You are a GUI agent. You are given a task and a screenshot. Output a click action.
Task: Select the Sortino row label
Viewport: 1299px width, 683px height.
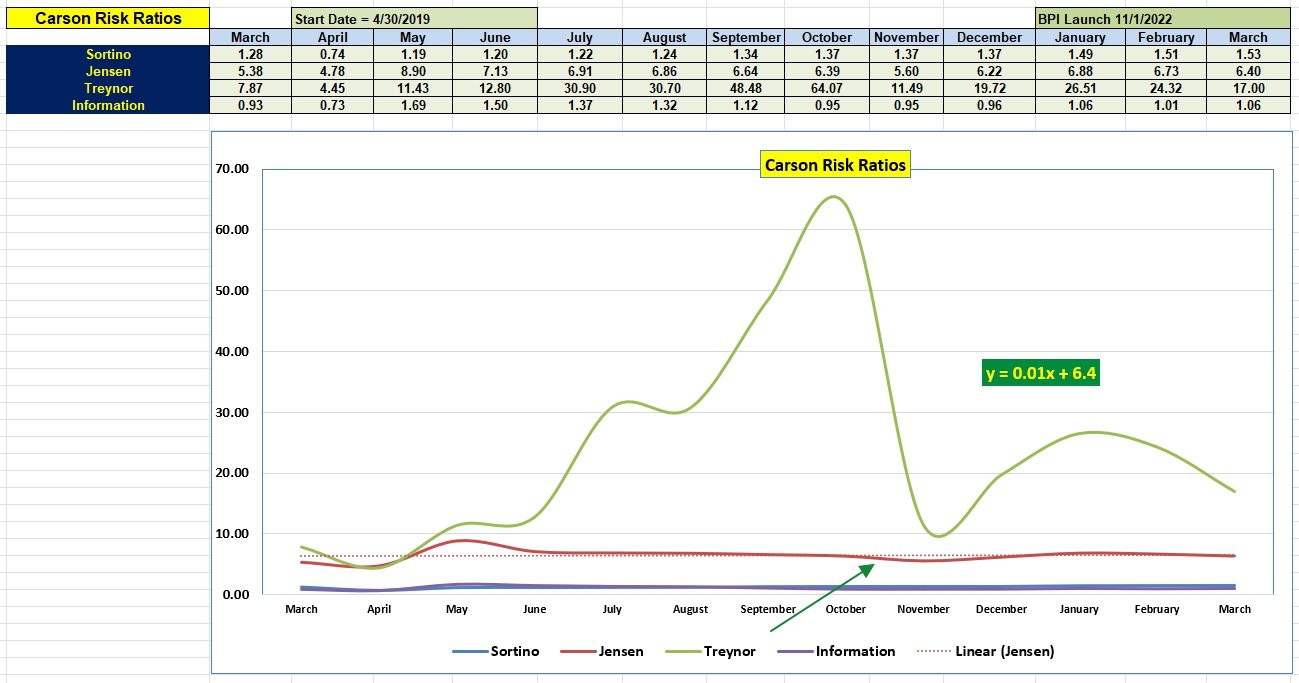point(107,54)
